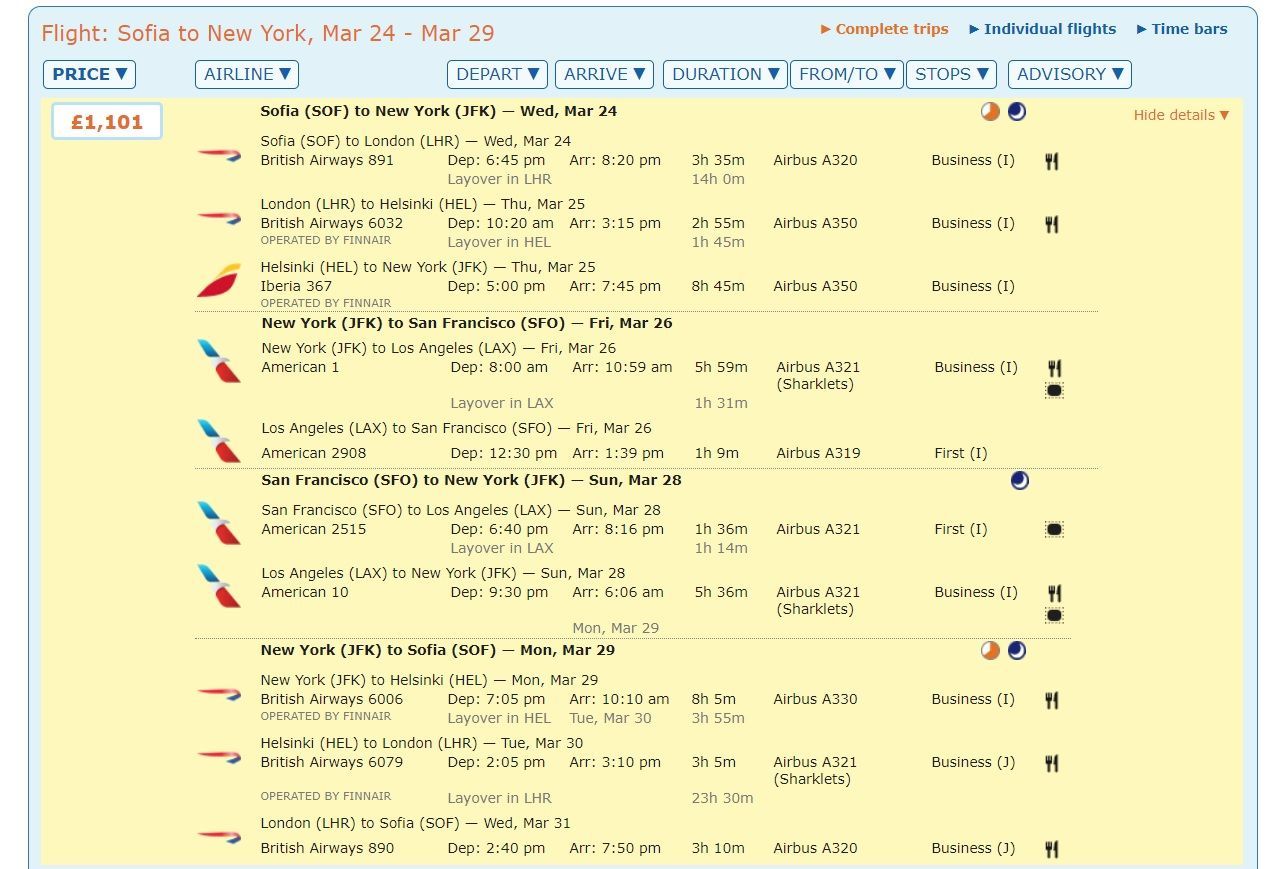Collapse itinerary with Hide details
Image resolution: width=1283 pixels, height=869 pixels.
pyautogui.click(x=1181, y=115)
